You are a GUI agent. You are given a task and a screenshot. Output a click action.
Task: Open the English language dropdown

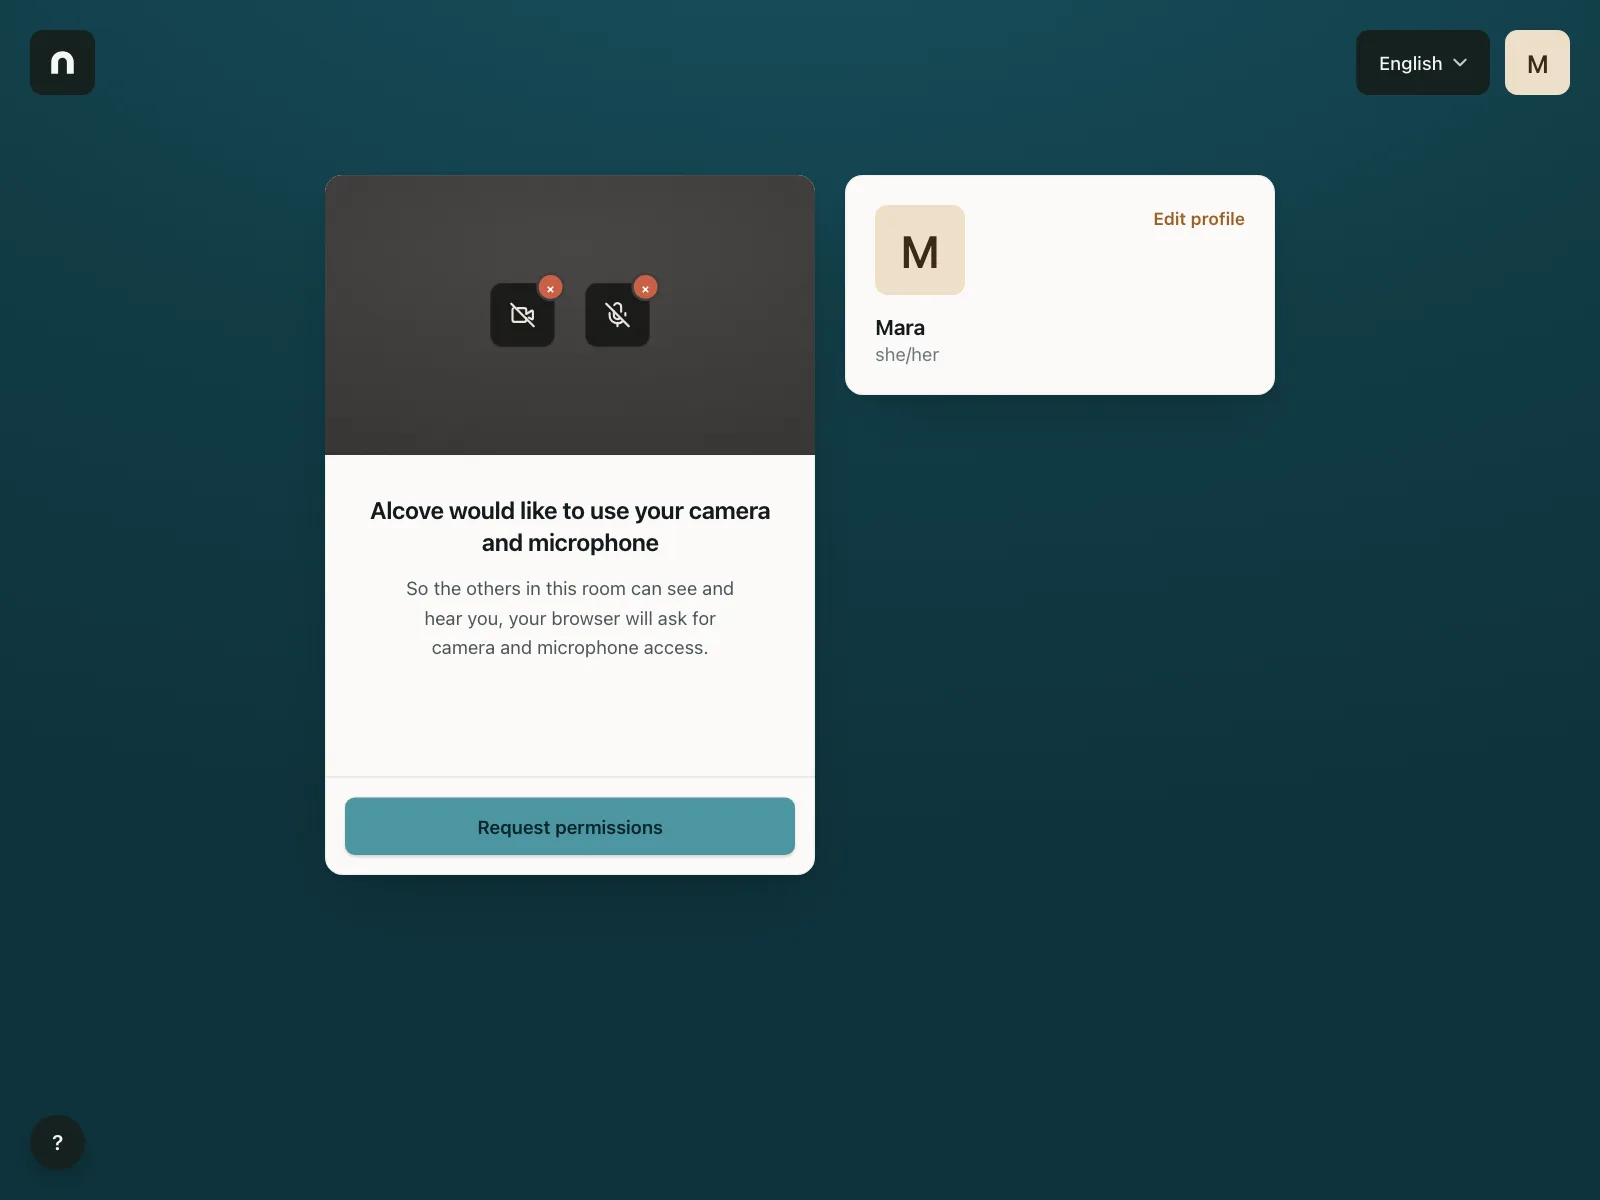1422,63
